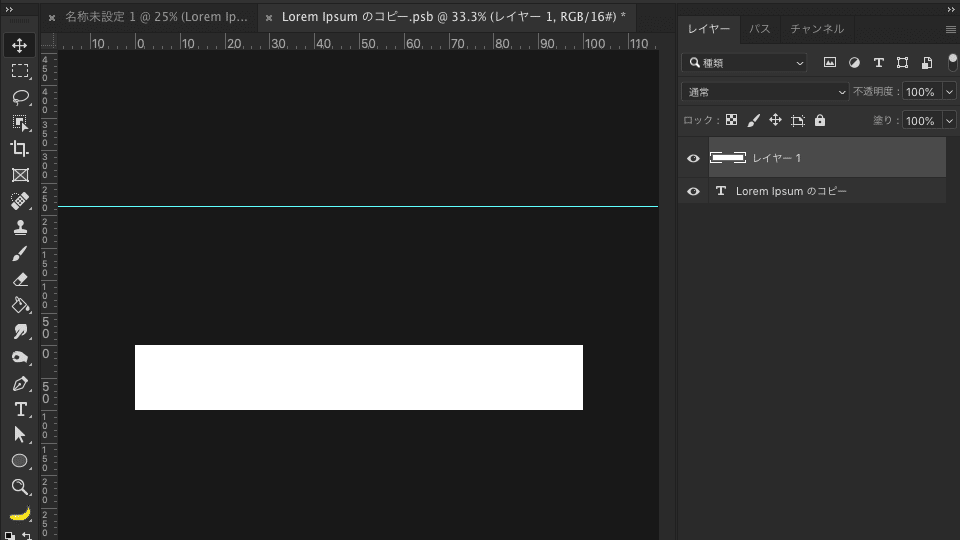Select the Move tool
This screenshot has width=960, height=540.
pyautogui.click(x=20, y=45)
